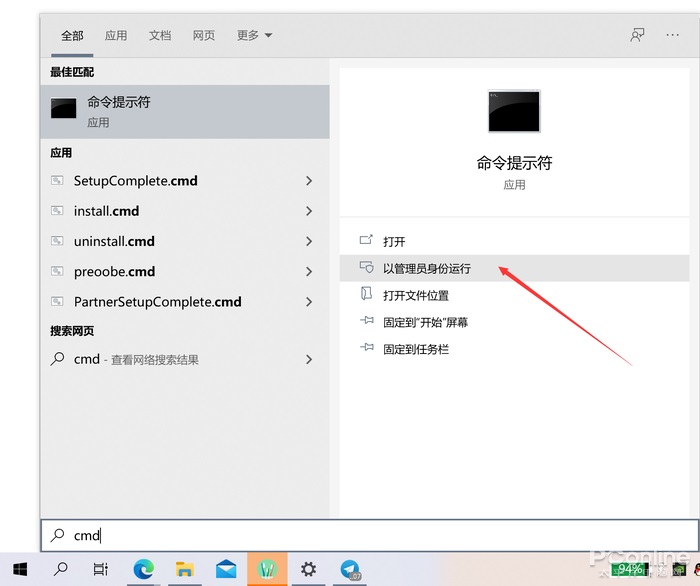Screen dimensions: 700x586
Task: Click the cmd search input field
Action: coord(370,535)
